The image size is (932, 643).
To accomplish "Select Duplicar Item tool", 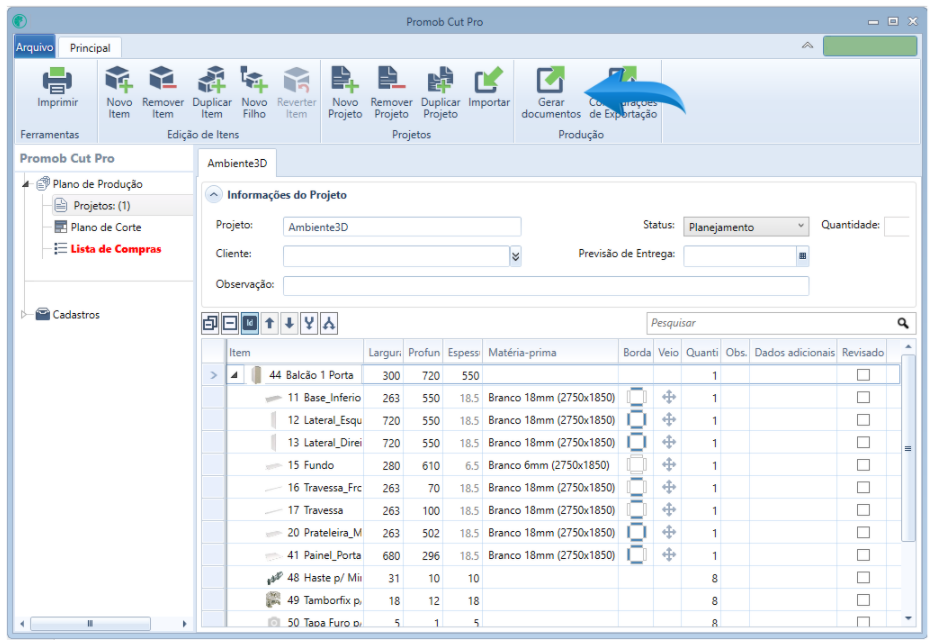I will (212, 92).
